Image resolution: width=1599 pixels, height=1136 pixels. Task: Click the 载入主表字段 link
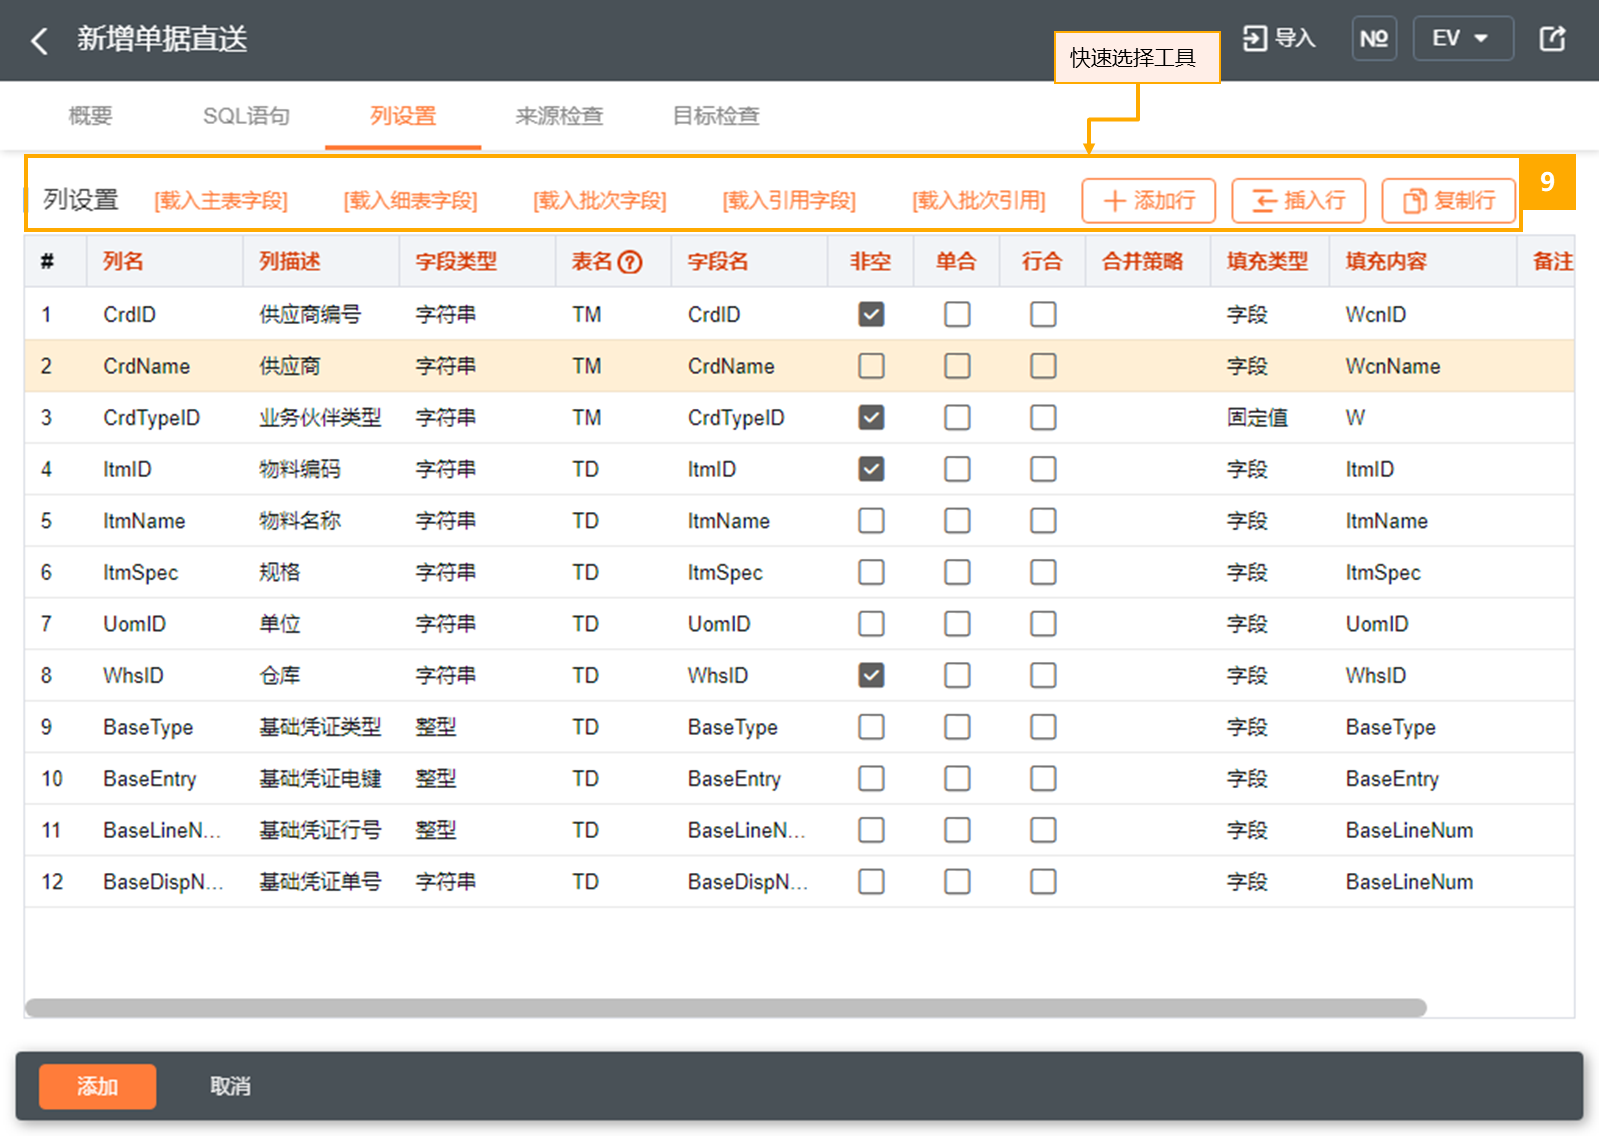221,201
